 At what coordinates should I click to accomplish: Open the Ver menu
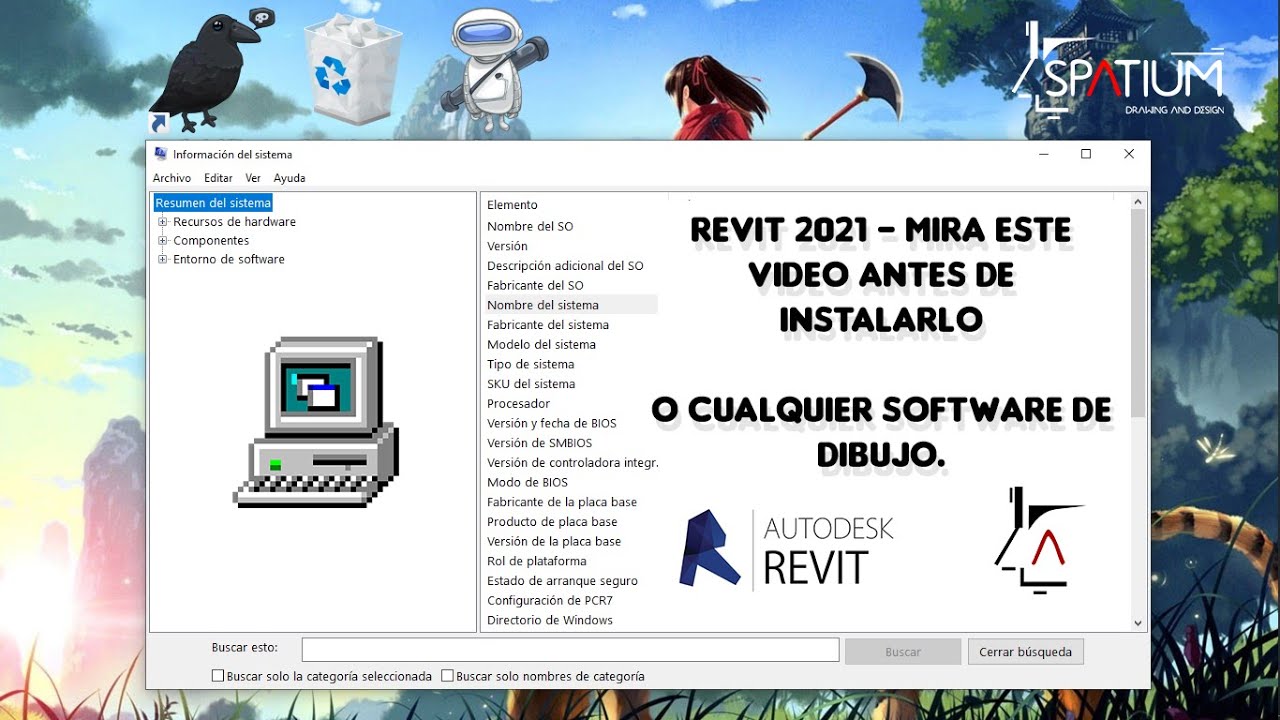point(253,178)
